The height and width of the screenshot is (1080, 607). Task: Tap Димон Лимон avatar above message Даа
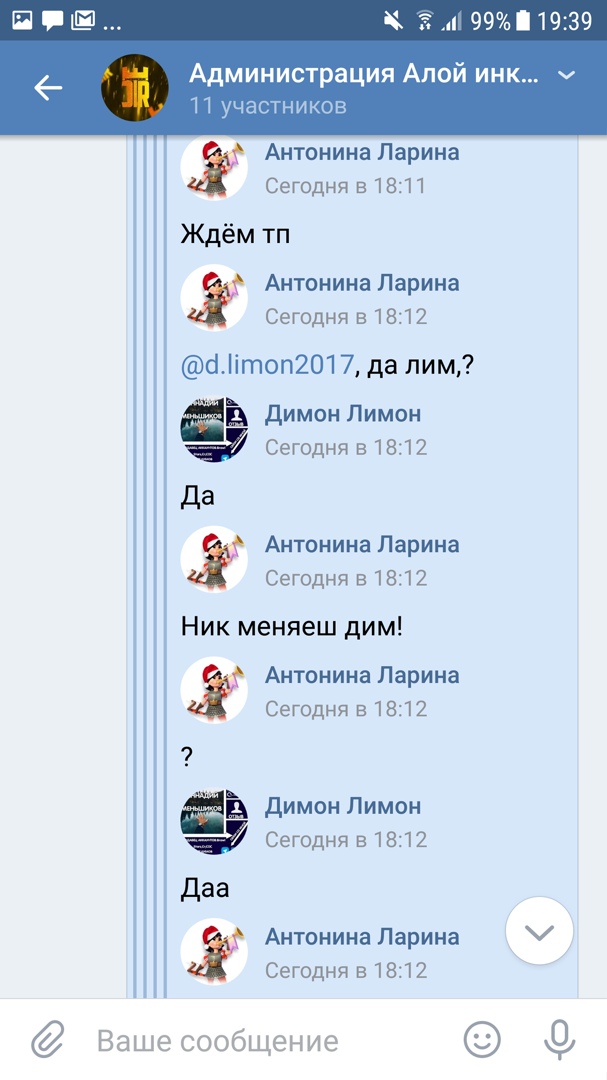(x=214, y=821)
